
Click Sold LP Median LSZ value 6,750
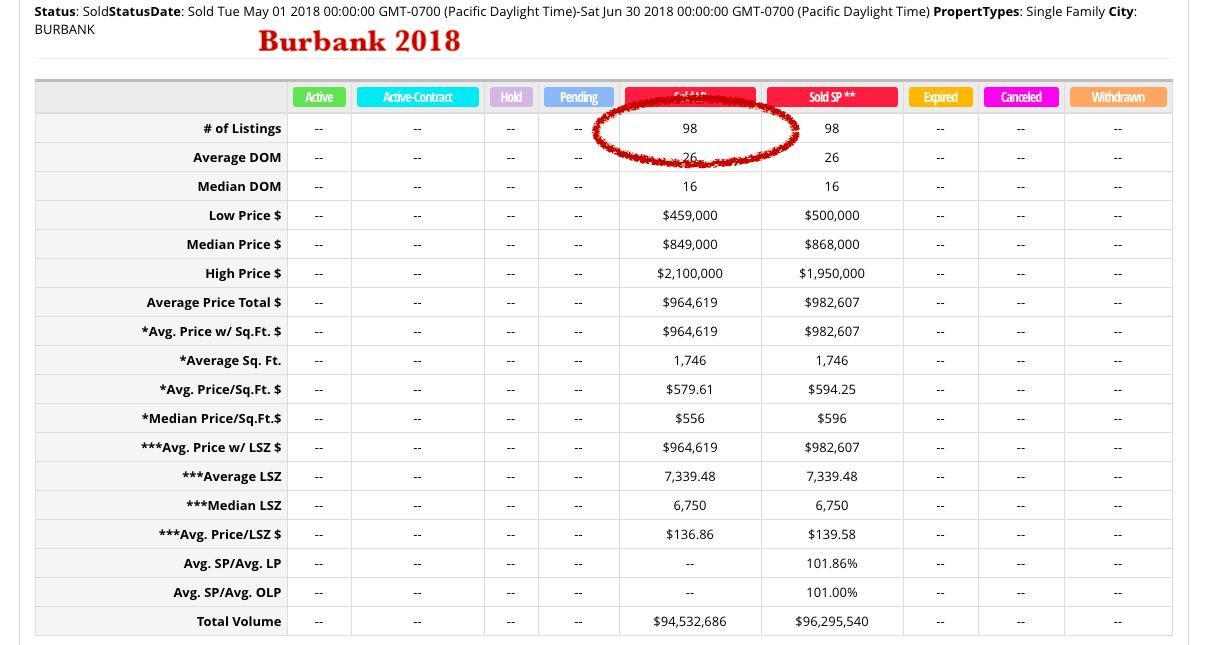click(x=690, y=505)
